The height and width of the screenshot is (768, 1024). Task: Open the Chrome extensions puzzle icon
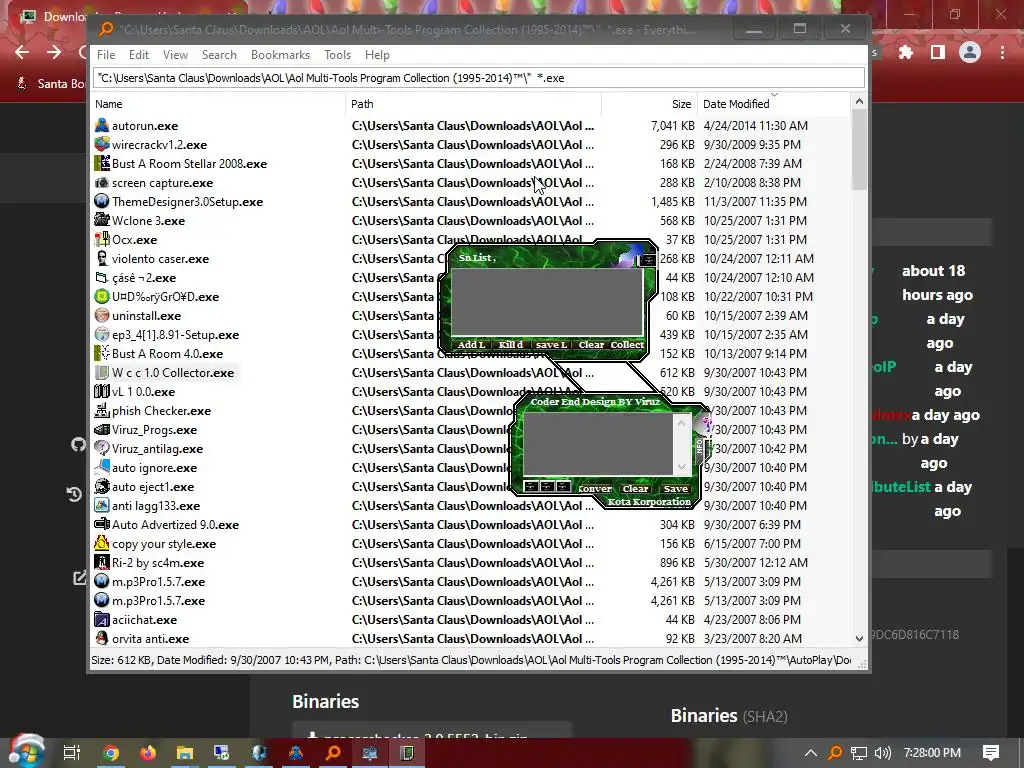[906, 52]
